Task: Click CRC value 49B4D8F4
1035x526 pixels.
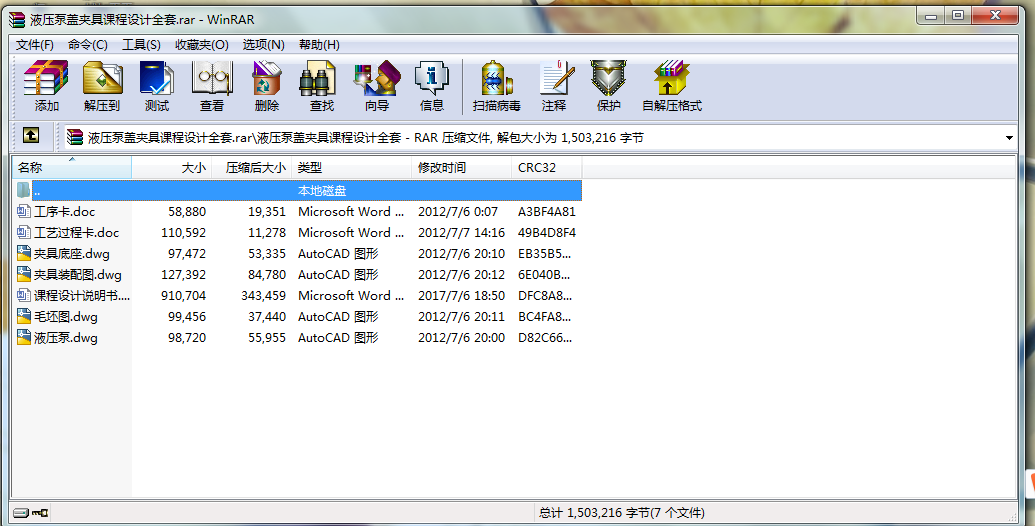Action: pos(547,233)
